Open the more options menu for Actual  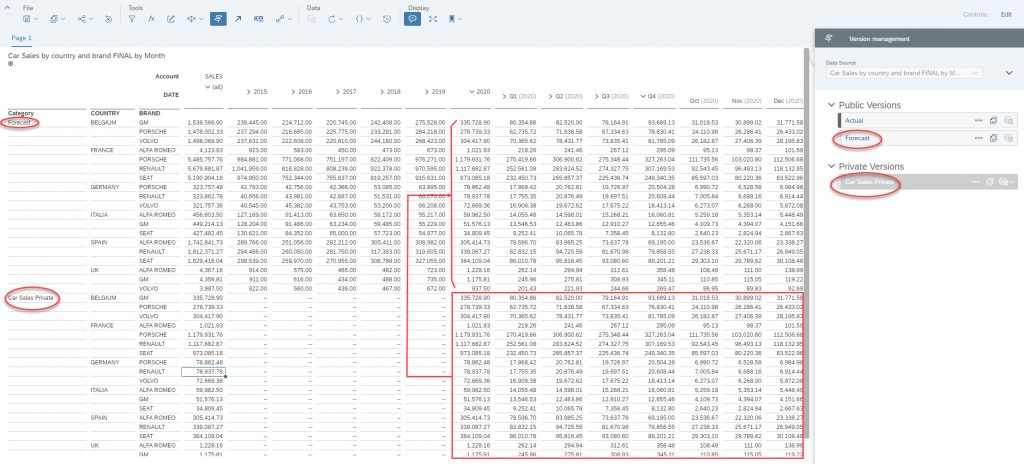pyautogui.click(x=978, y=120)
